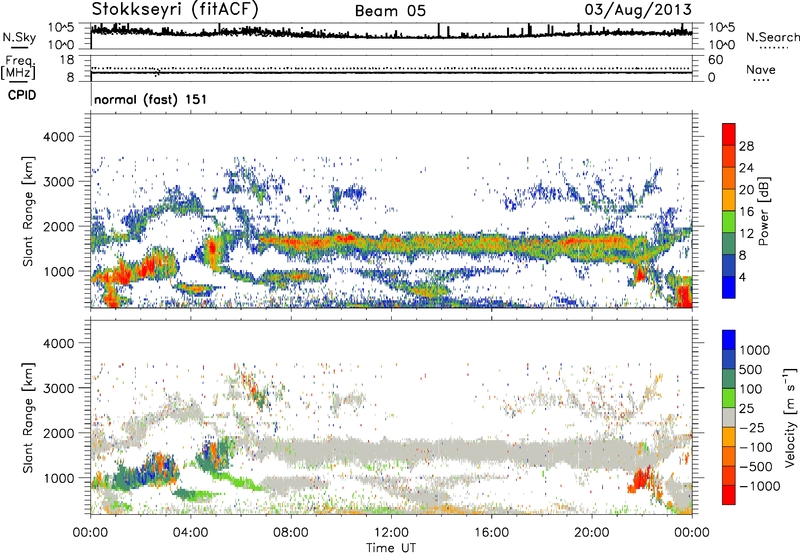The height and width of the screenshot is (554, 800).
Task: Click the '20:00' time tick label
Action: point(591,533)
